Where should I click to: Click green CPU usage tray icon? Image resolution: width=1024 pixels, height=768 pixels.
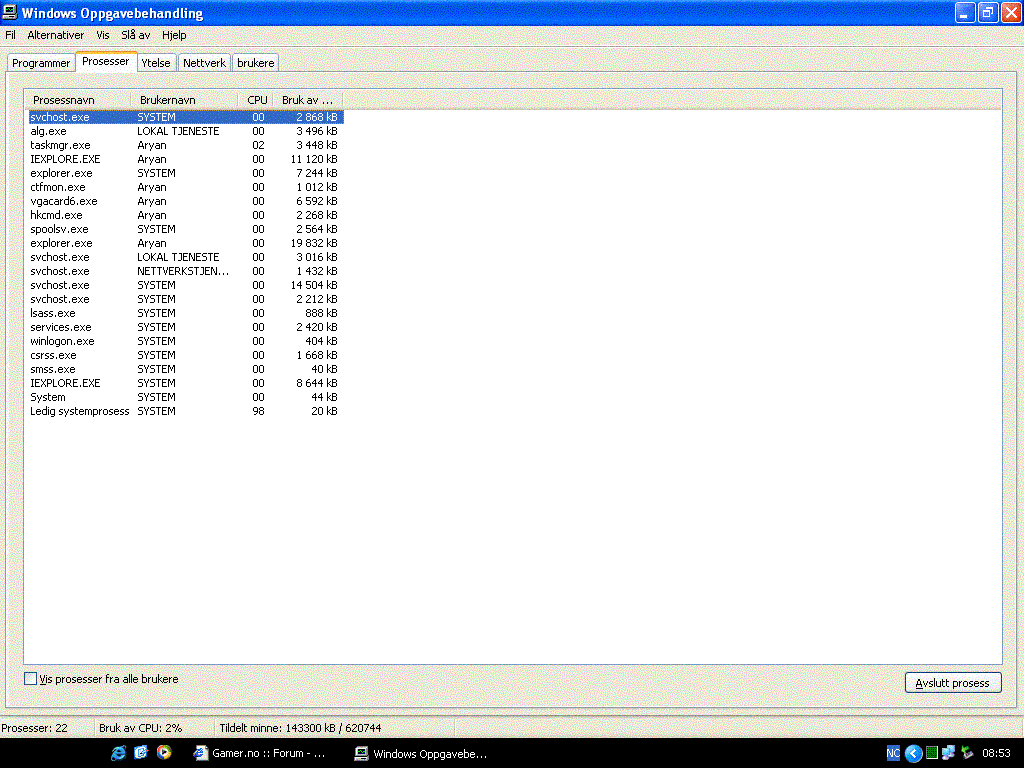(x=932, y=753)
